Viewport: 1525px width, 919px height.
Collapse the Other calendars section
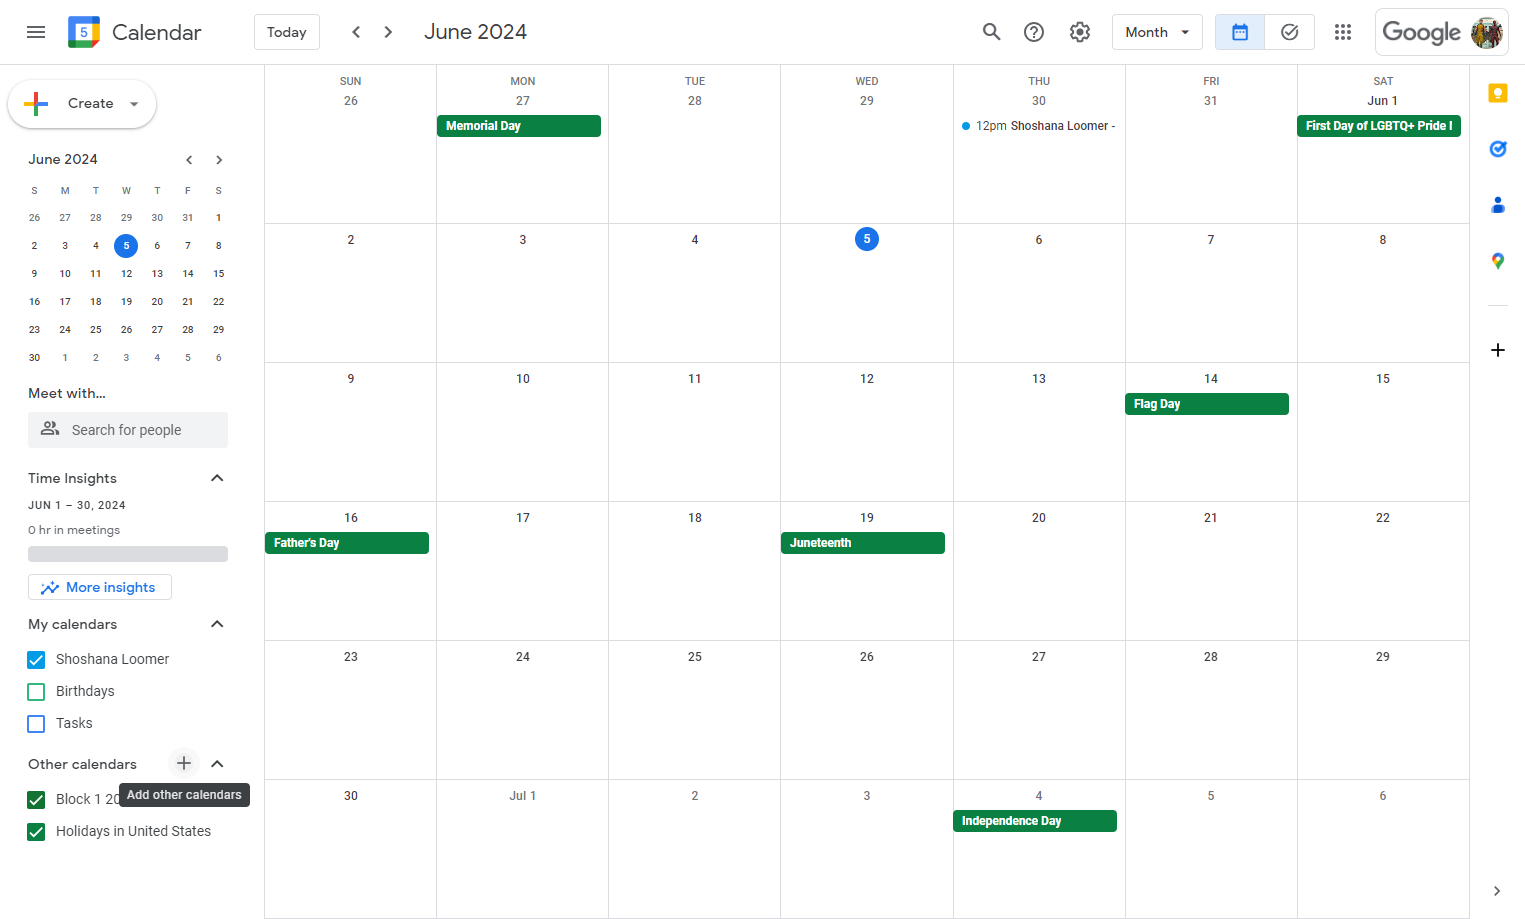click(x=217, y=763)
